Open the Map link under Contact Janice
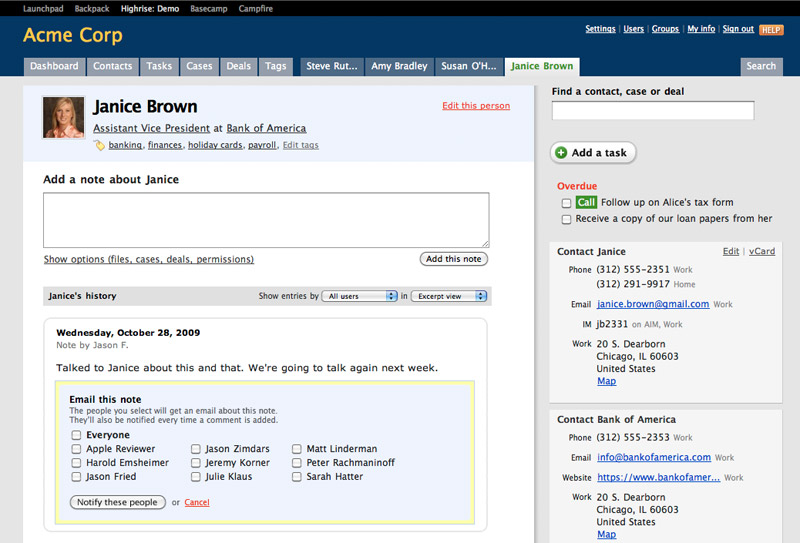Image resolution: width=800 pixels, height=543 pixels. [607, 381]
